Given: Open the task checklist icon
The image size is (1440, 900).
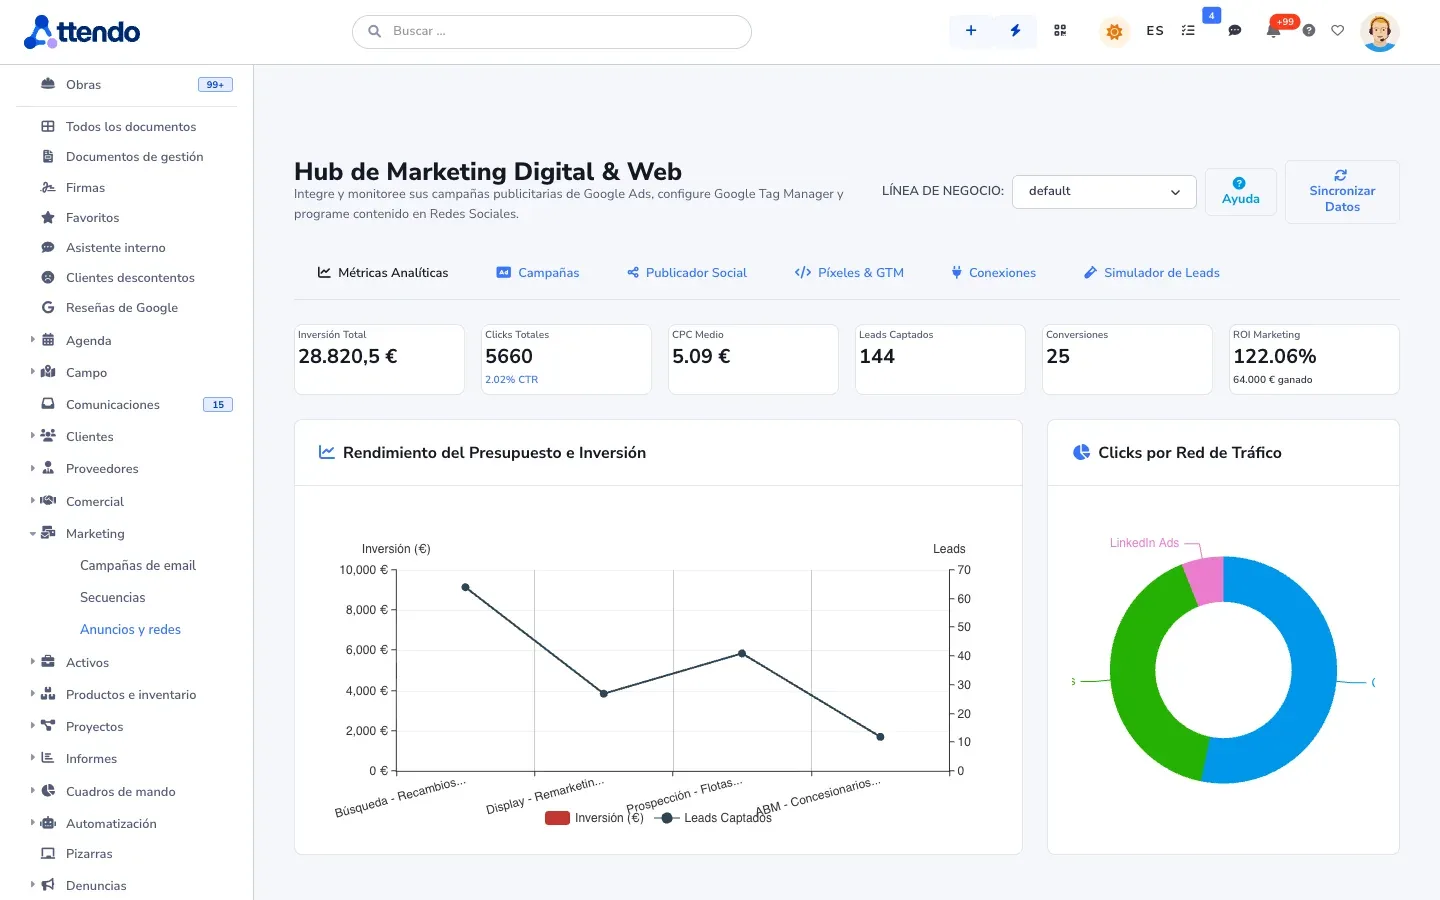Looking at the screenshot, I should click(x=1188, y=31).
